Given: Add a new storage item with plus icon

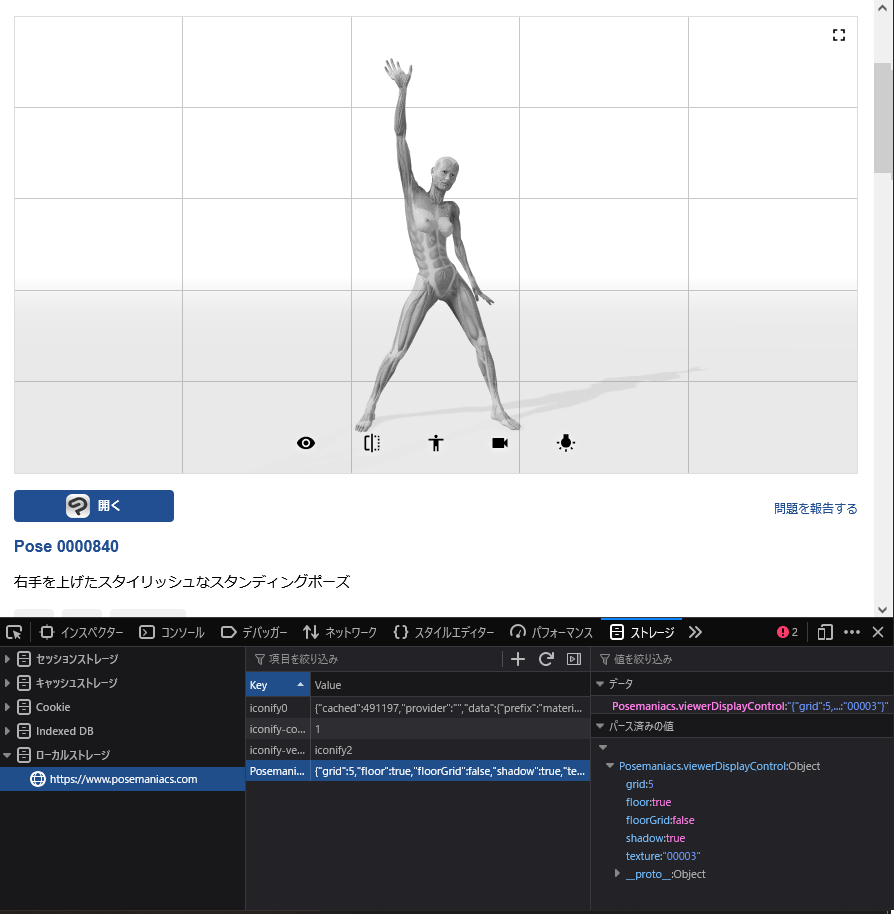Looking at the screenshot, I should pyautogui.click(x=518, y=659).
